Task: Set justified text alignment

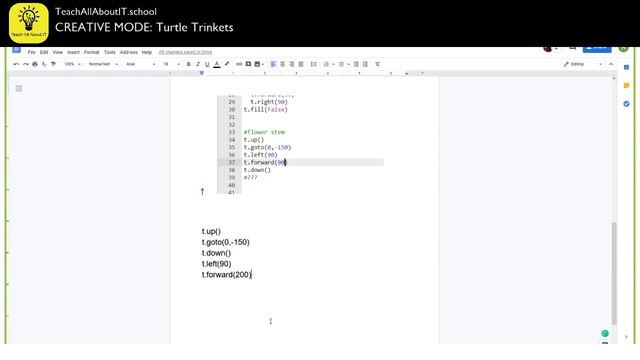Action: 301,64
